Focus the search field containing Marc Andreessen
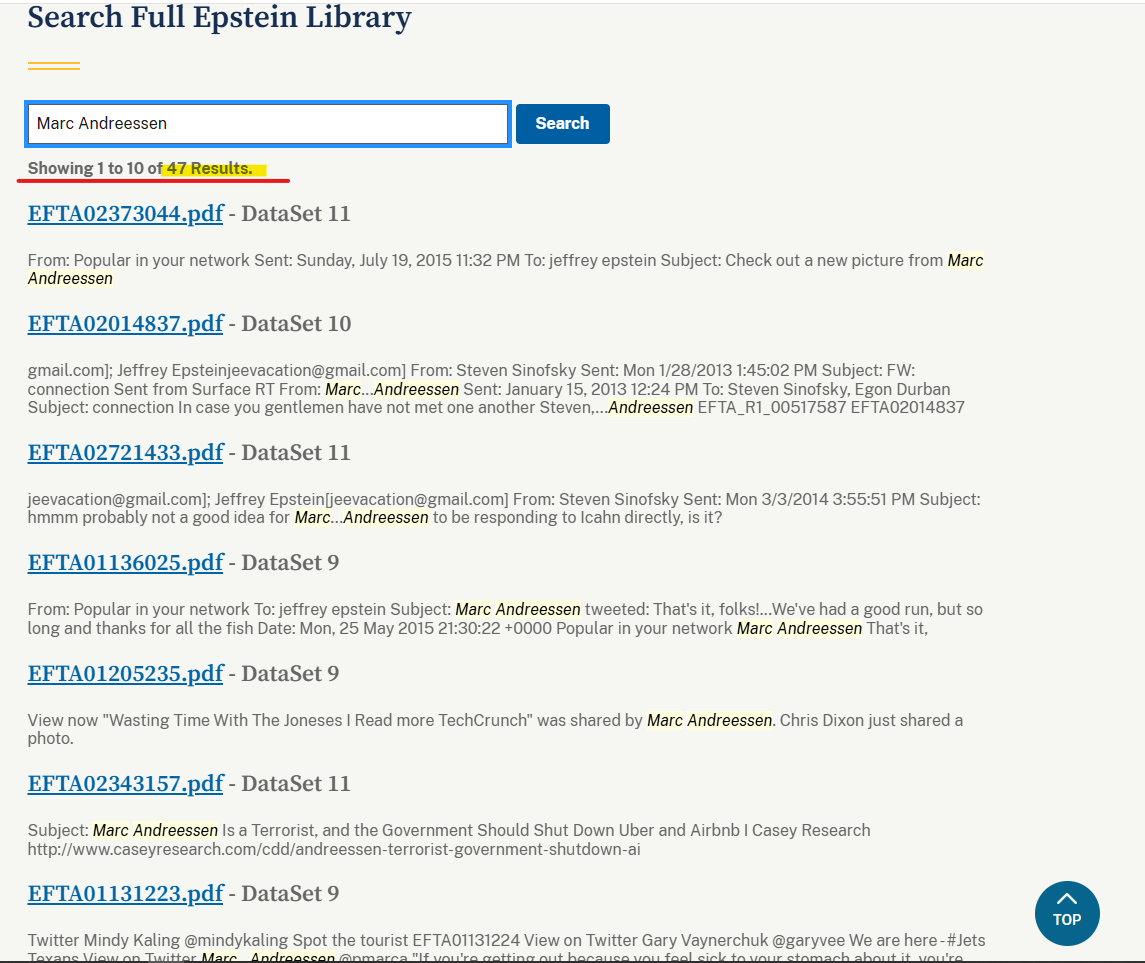The image size is (1145, 963). click(267, 124)
